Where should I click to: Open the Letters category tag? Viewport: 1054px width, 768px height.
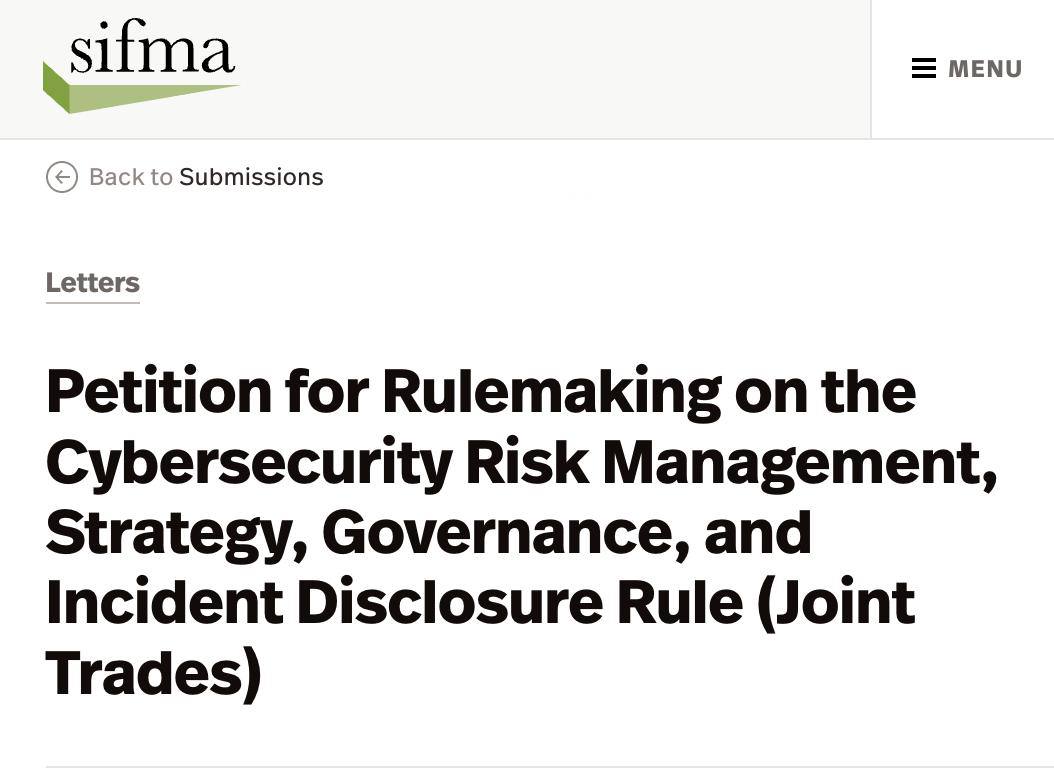click(x=93, y=283)
